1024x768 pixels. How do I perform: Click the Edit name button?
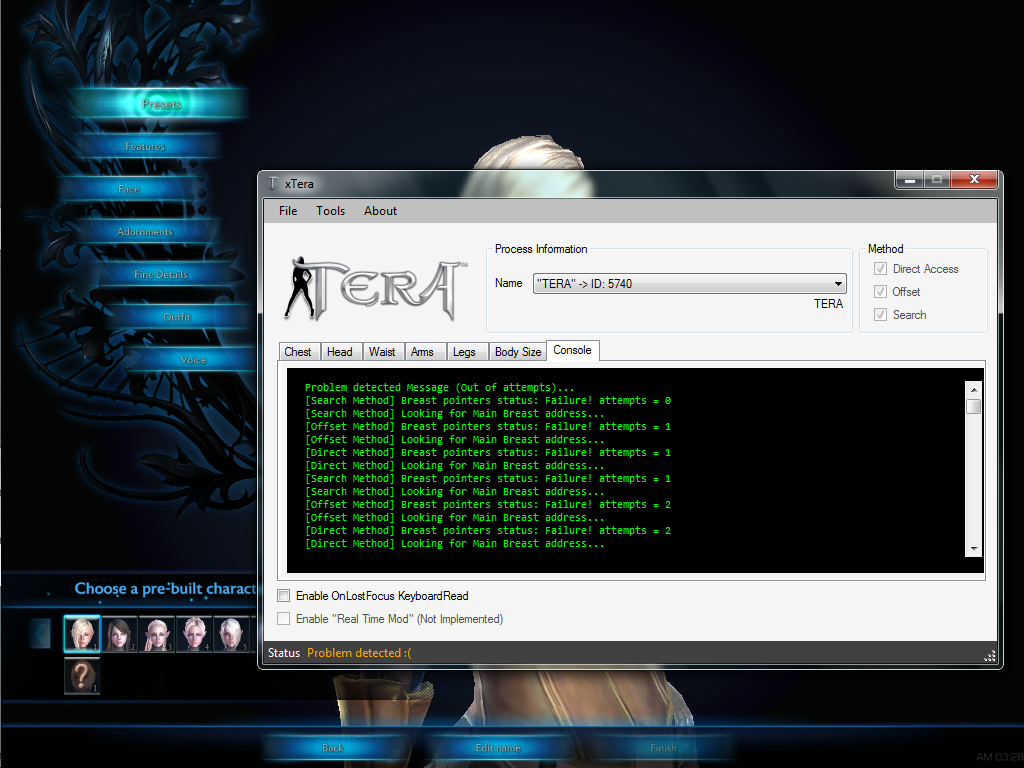point(497,748)
